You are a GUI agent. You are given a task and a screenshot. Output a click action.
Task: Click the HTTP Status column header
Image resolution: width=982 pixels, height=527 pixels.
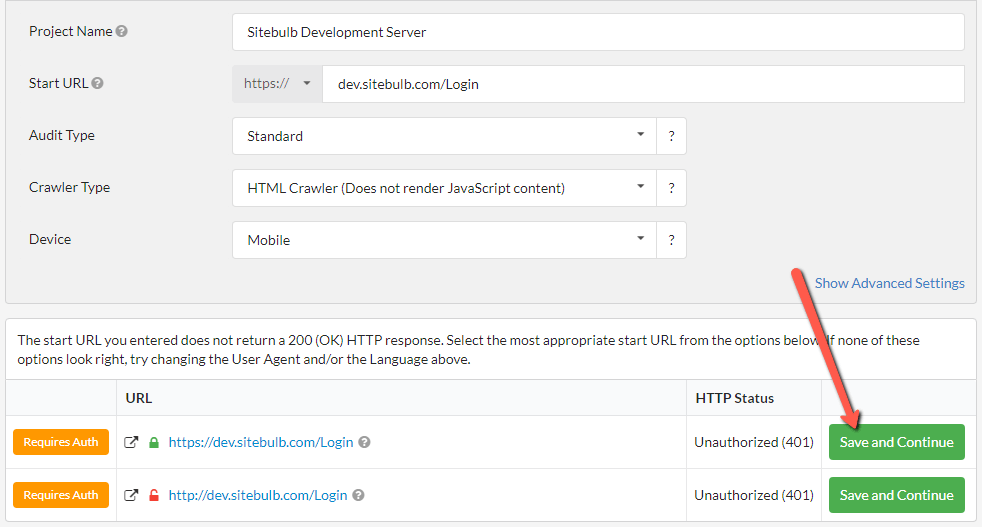(735, 399)
